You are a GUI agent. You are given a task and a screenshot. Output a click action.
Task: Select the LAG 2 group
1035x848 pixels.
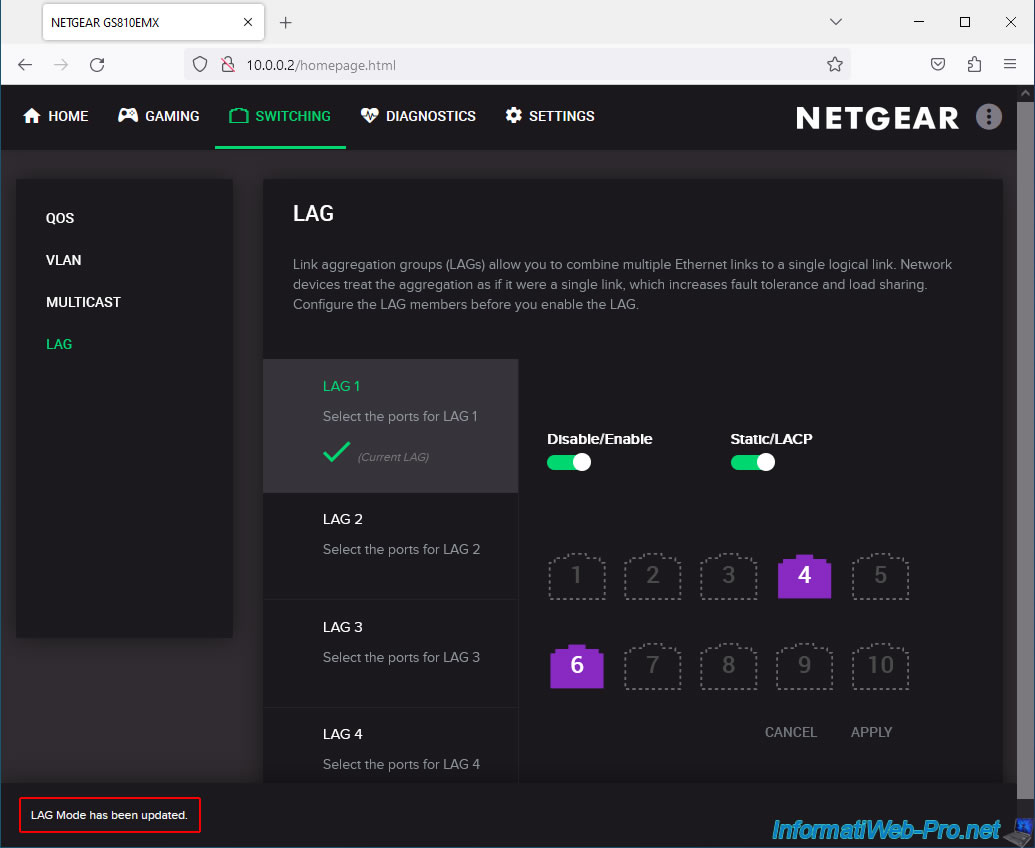[390, 546]
